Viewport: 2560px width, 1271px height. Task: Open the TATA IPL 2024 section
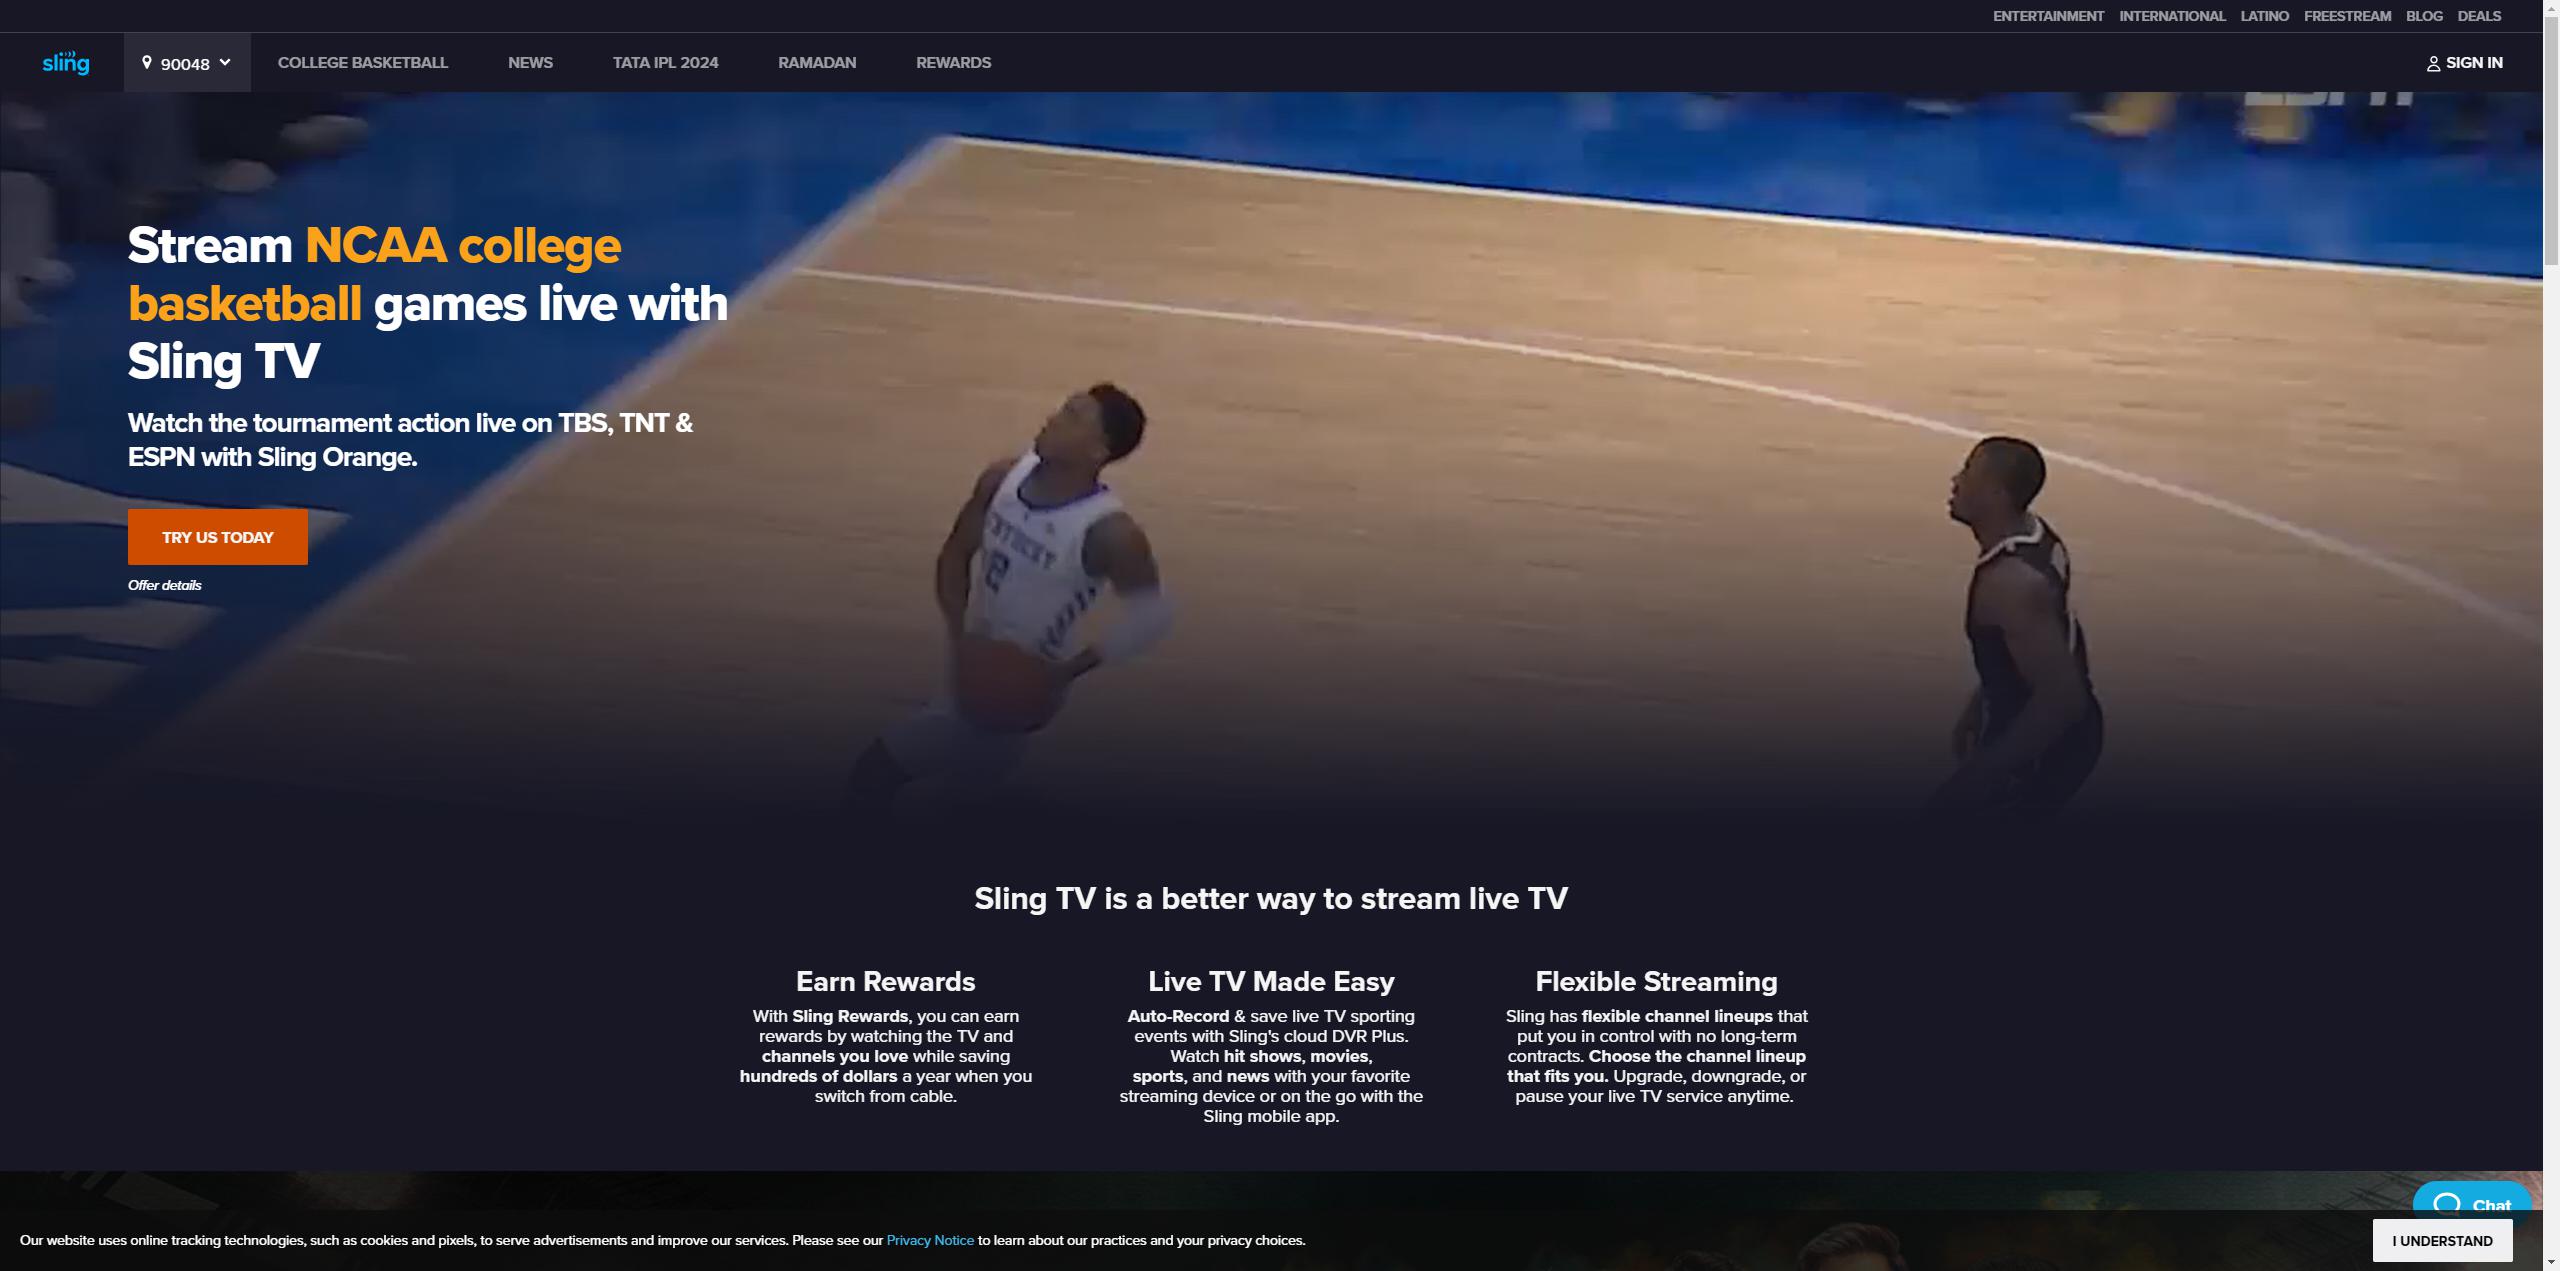pos(664,62)
